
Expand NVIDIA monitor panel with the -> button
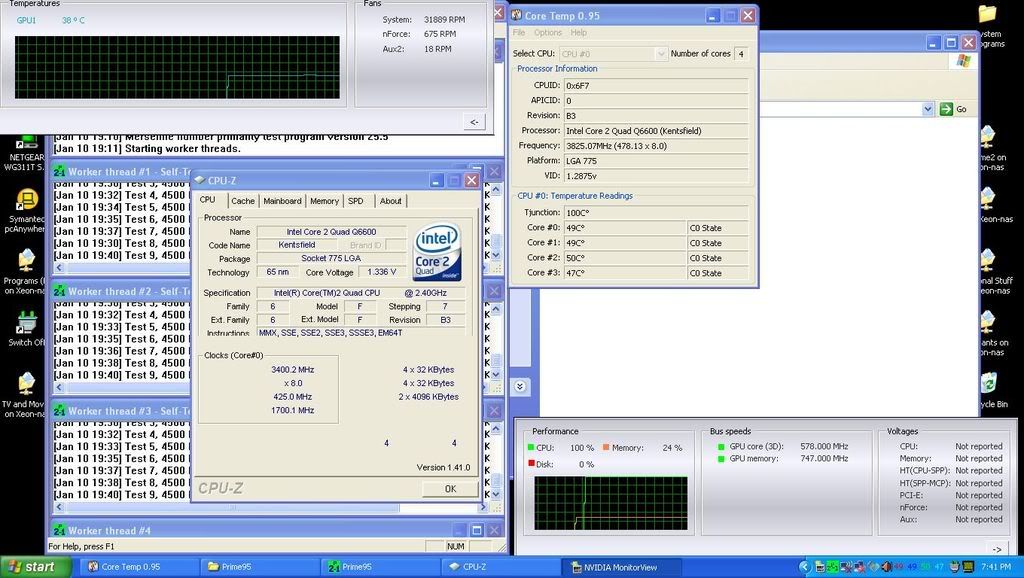[997, 549]
